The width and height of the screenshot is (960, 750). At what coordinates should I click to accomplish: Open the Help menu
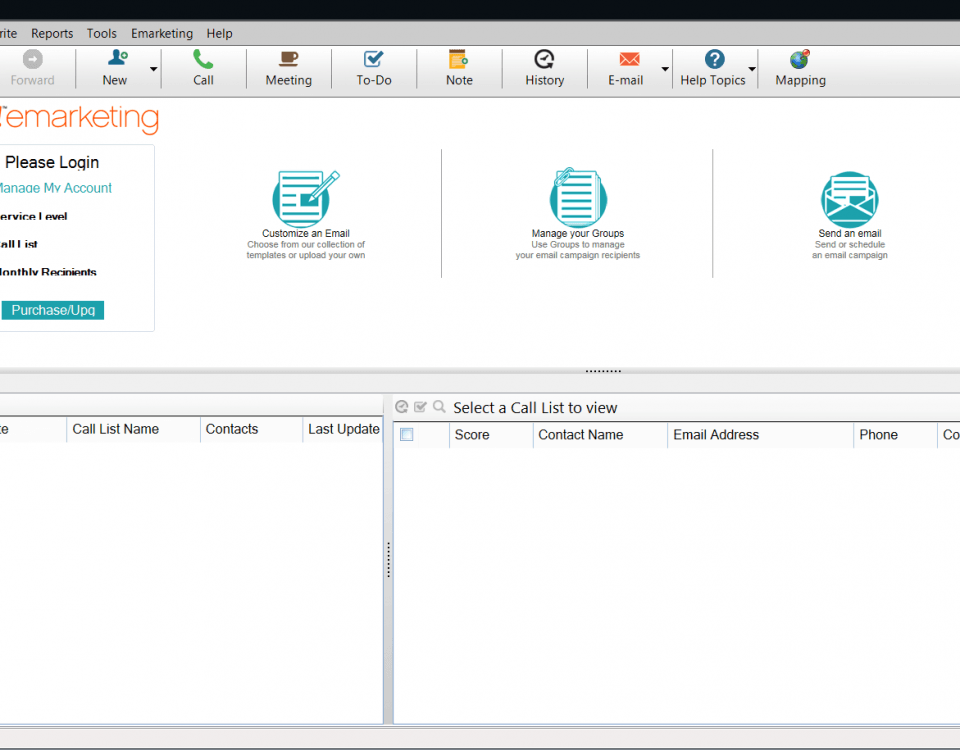click(x=219, y=34)
